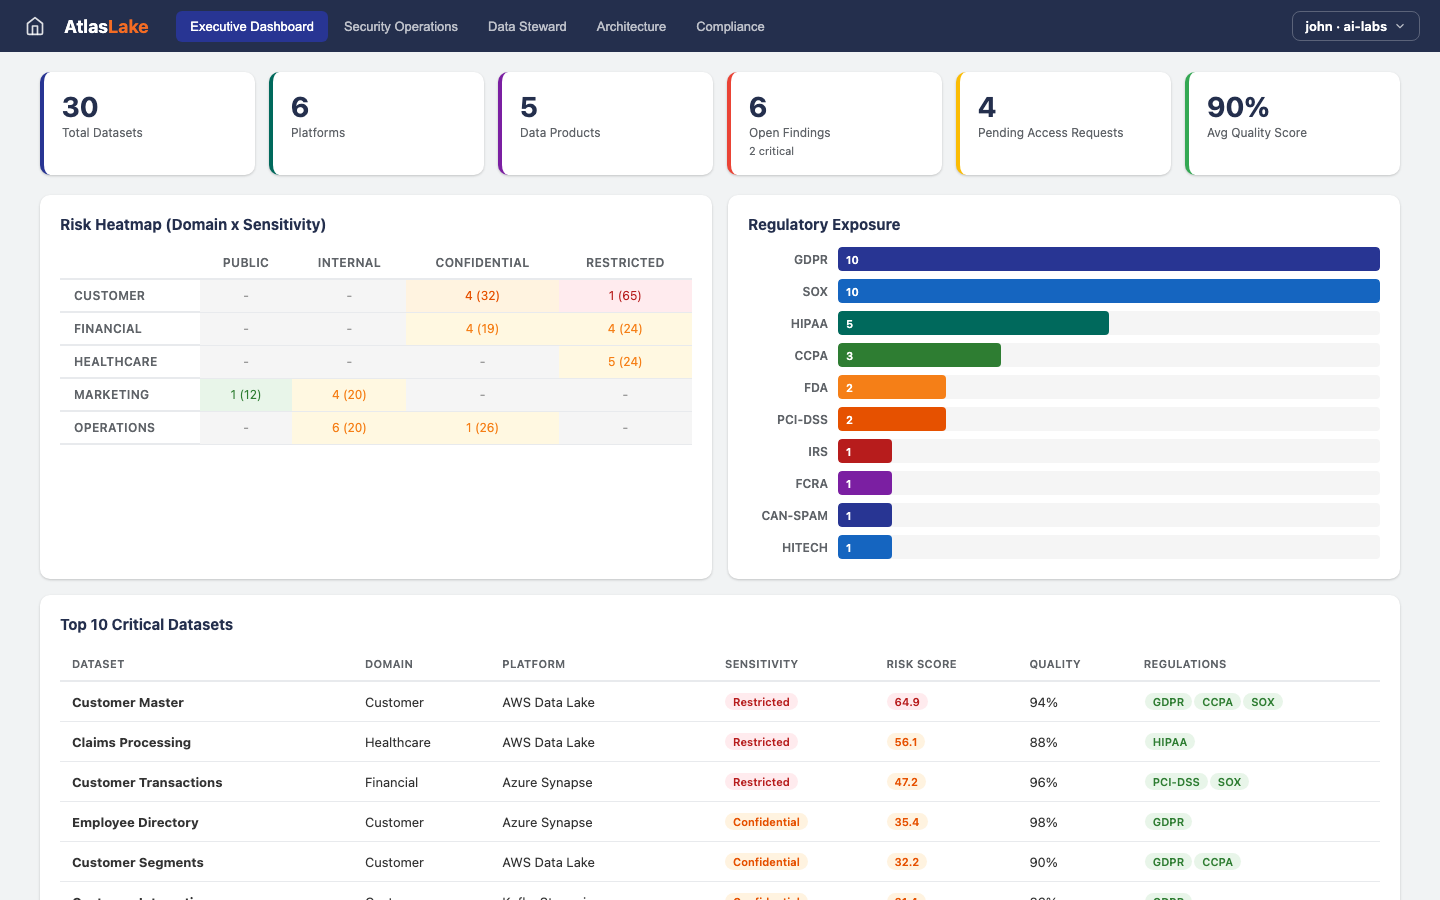Switch to the Security Operations tab
This screenshot has width=1440, height=900.
click(400, 27)
